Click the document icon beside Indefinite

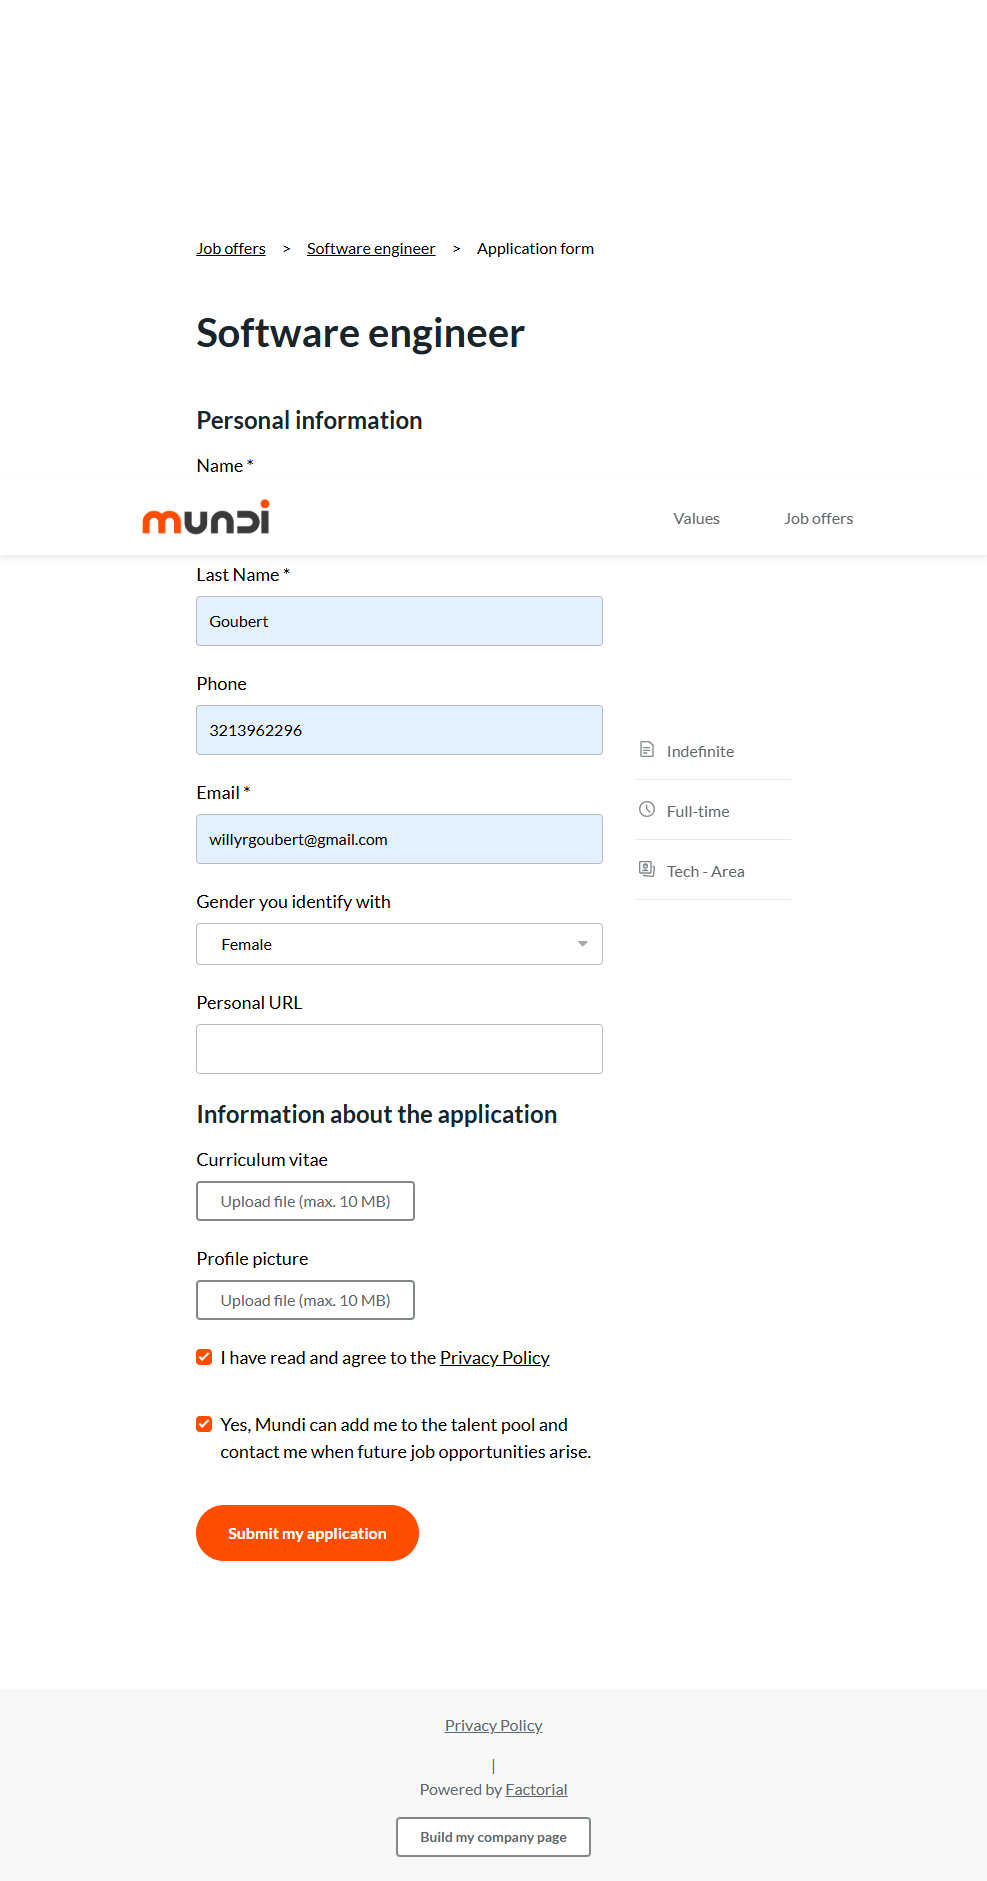[x=647, y=750]
